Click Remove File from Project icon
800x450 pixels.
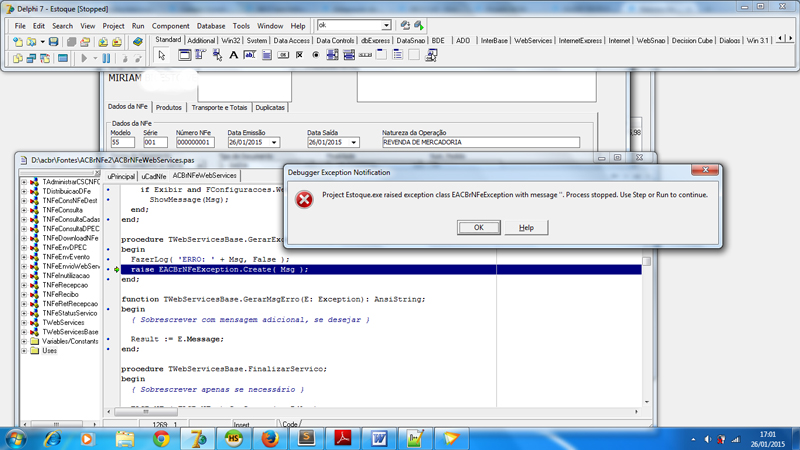[x=117, y=42]
